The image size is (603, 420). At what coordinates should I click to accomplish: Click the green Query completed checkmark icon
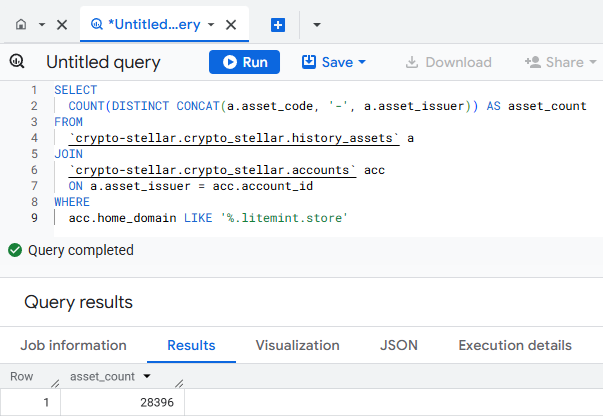pyautogui.click(x=15, y=250)
